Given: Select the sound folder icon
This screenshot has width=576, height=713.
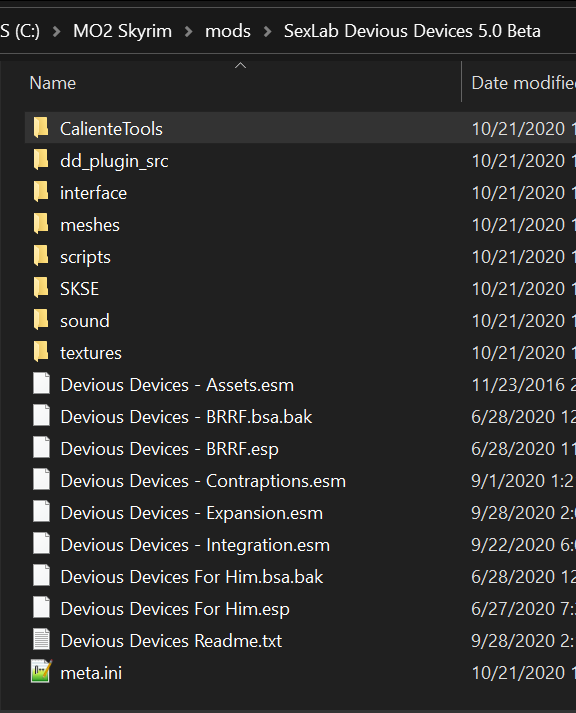Looking at the screenshot, I should 41,320.
